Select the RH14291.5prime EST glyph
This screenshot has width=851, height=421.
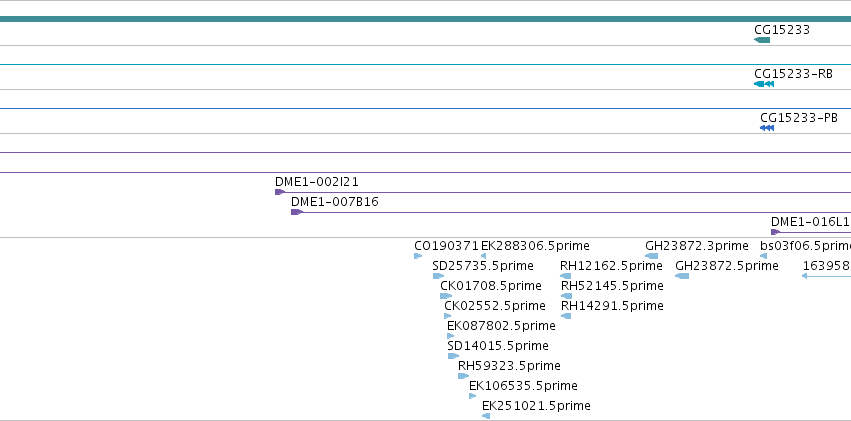(566, 316)
